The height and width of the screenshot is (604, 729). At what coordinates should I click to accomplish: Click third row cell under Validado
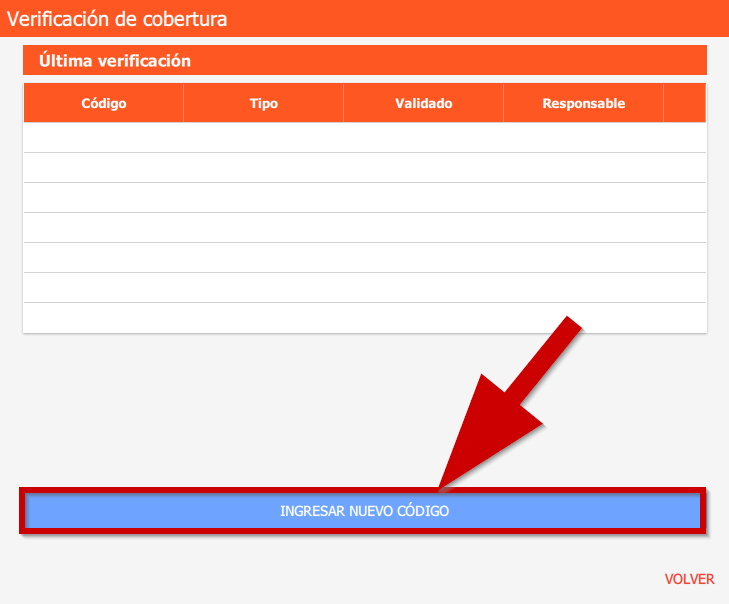point(423,198)
